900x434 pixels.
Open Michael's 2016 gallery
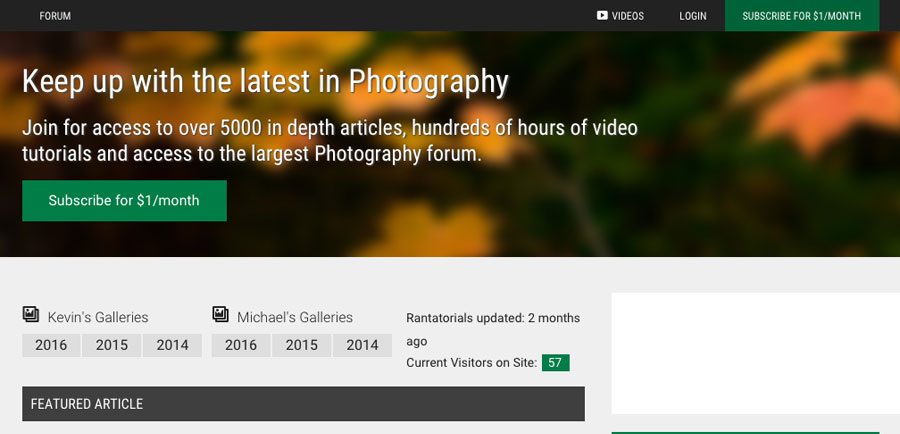(x=240, y=345)
